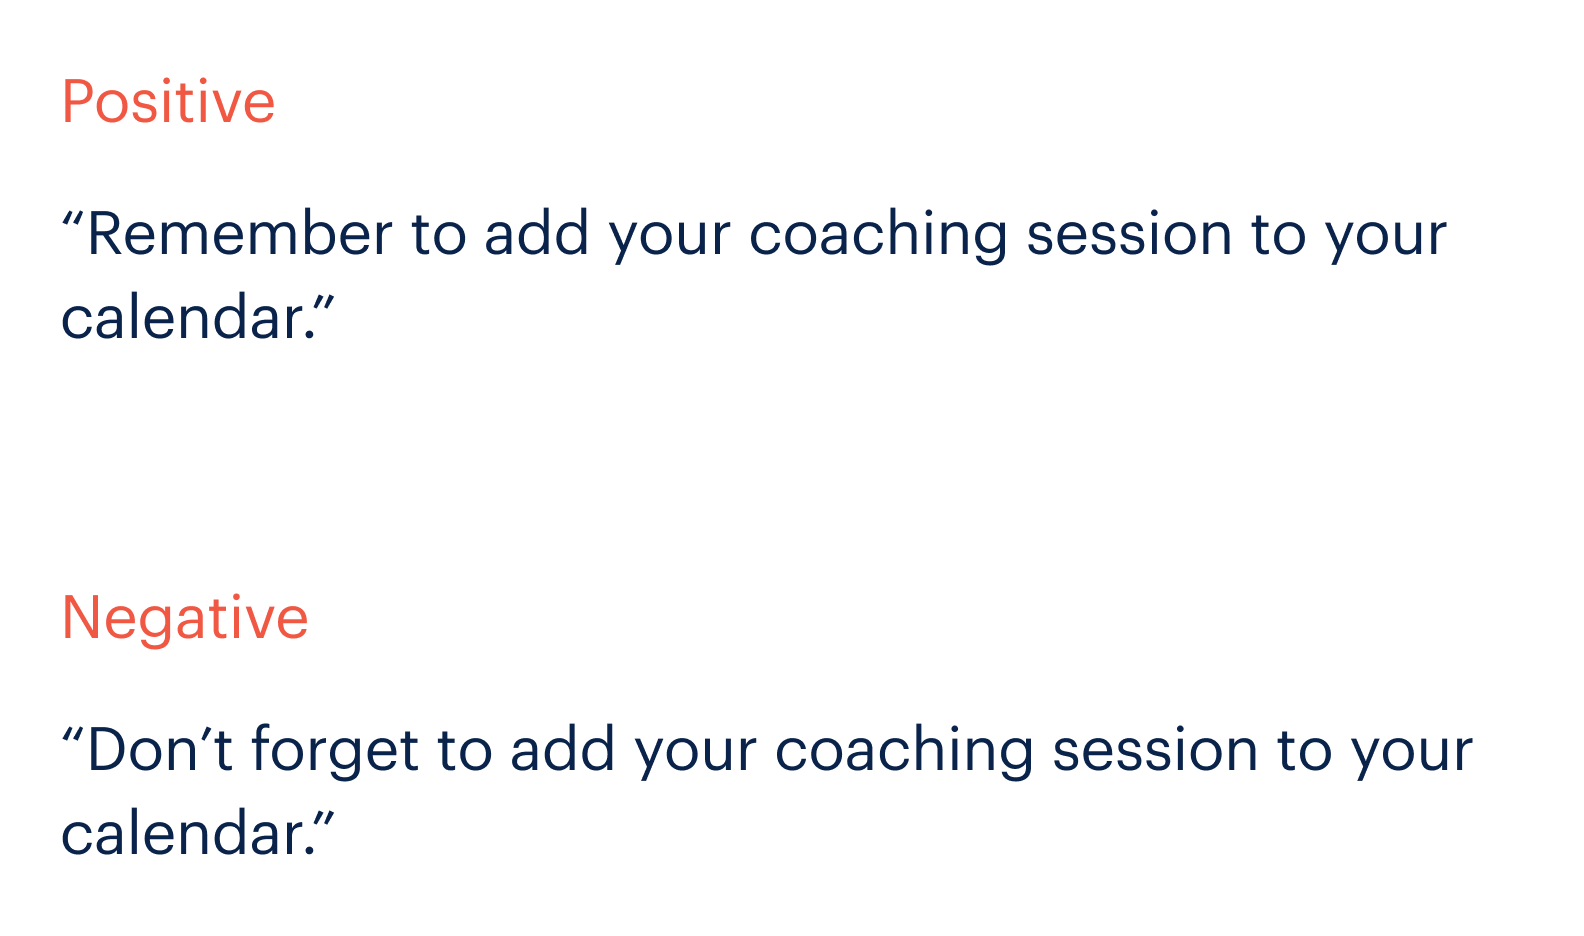Click the "Negative" heading
Image resolution: width=1584 pixels, height=936 pixels.
(185, 618)
